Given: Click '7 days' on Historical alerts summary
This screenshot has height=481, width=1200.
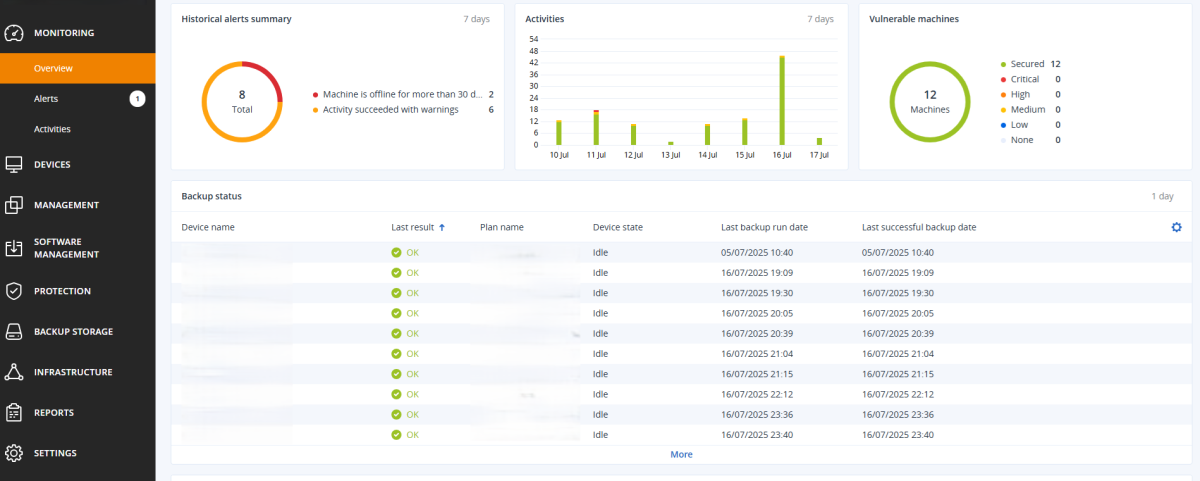Looking at the screenshot, I should pyautogui.click(x=478, y=19).
